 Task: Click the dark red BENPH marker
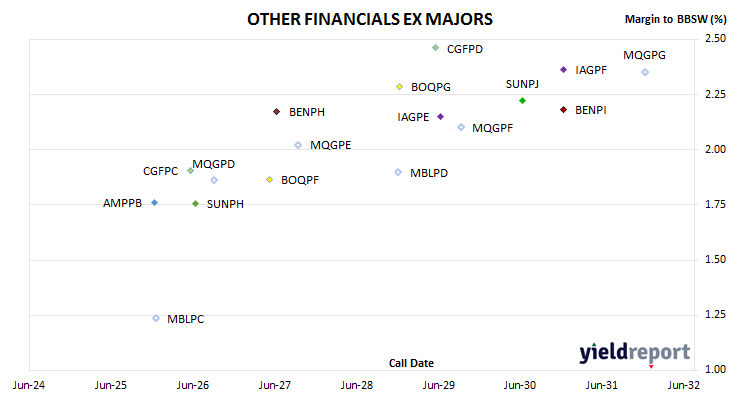pos(277,112)
